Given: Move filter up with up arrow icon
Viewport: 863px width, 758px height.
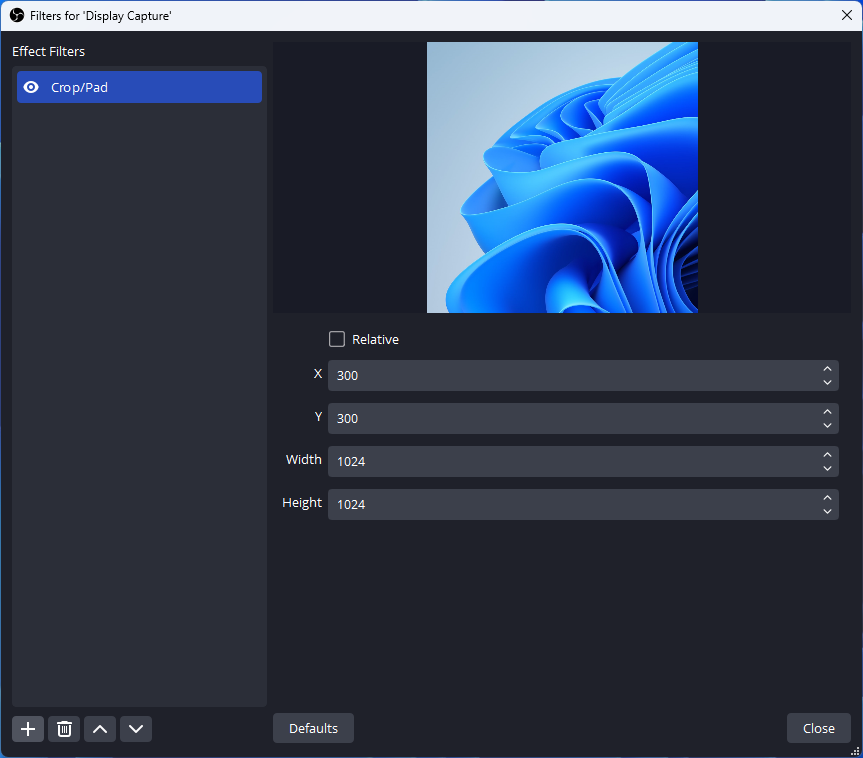Looking at the screenshot, I should pyautogui.click(x=100, y=729).
